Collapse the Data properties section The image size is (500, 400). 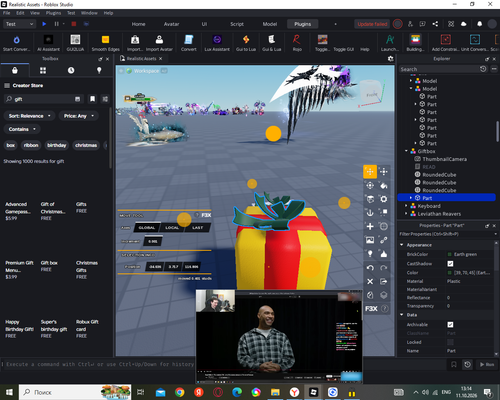402,315
